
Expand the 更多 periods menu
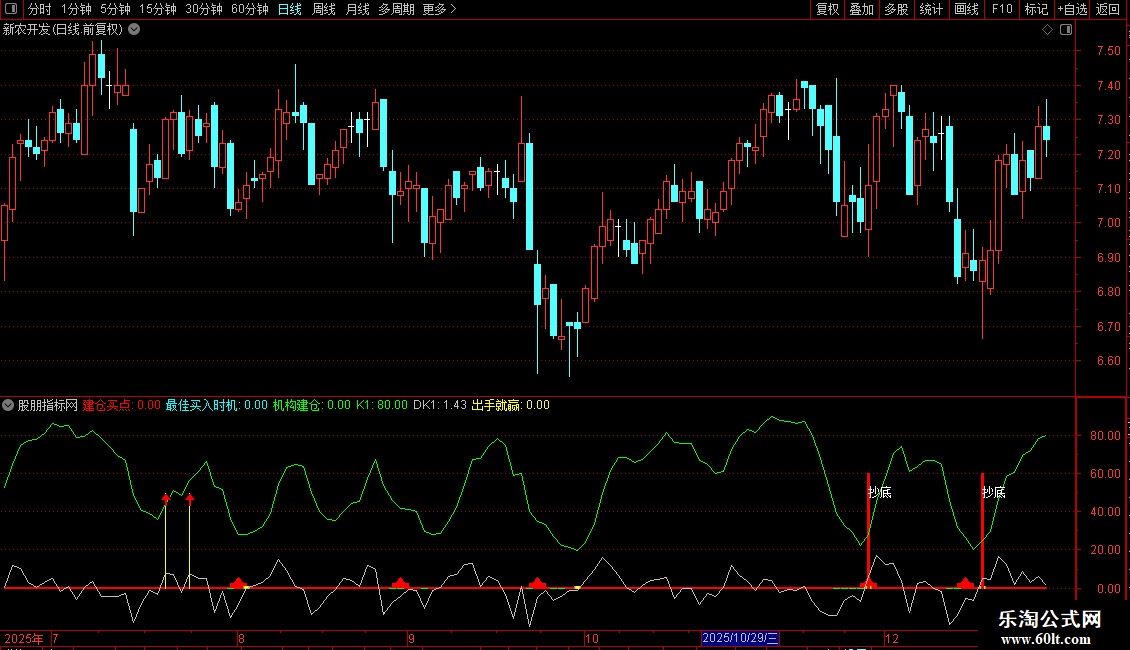(x=439, y=9)
